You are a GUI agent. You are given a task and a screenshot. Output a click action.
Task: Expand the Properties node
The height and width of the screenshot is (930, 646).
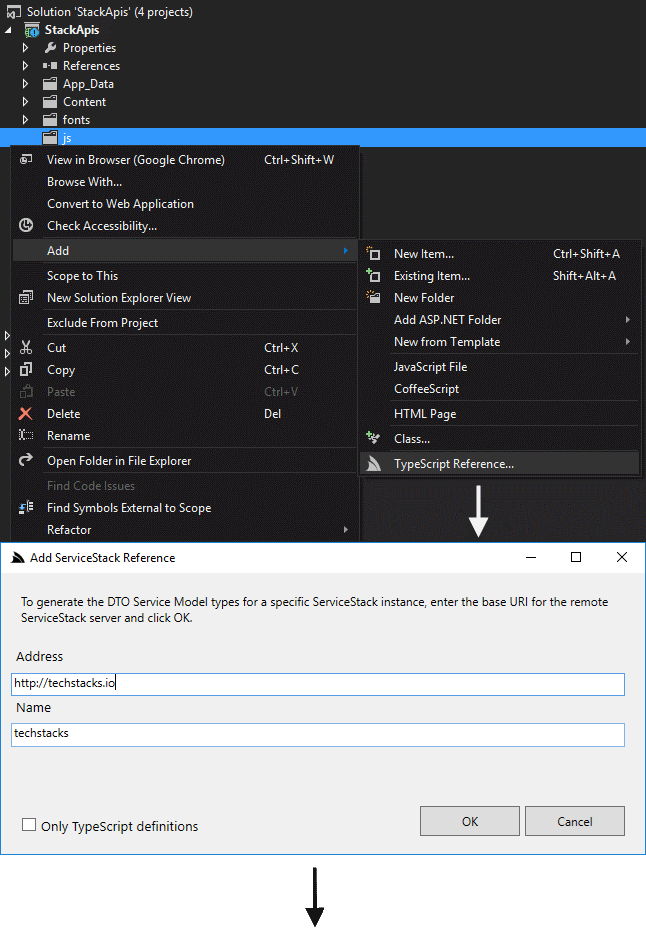(25, 47)
